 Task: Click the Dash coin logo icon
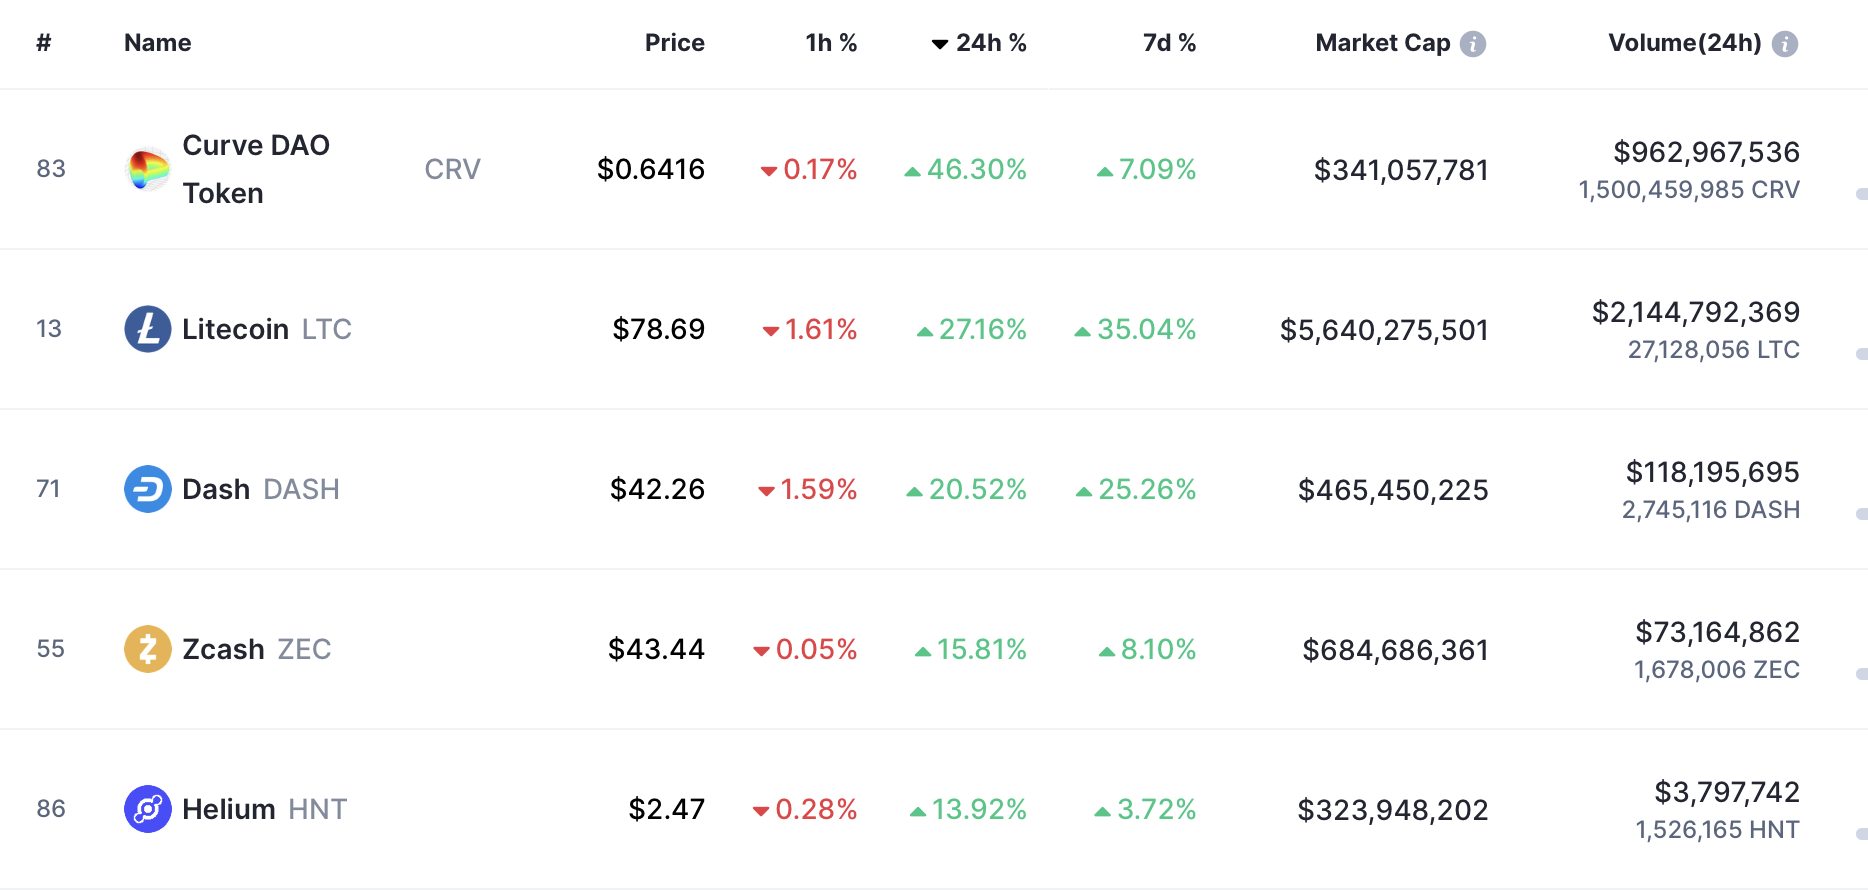coord(148,489)
